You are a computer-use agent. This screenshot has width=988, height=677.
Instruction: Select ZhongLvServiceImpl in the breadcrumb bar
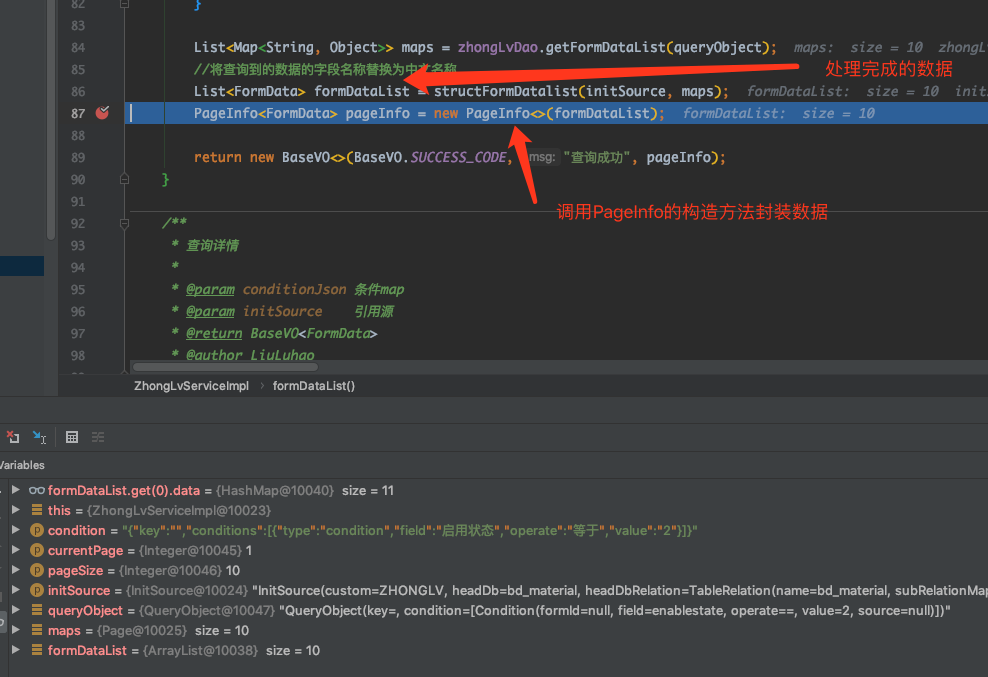coord(191,385)
